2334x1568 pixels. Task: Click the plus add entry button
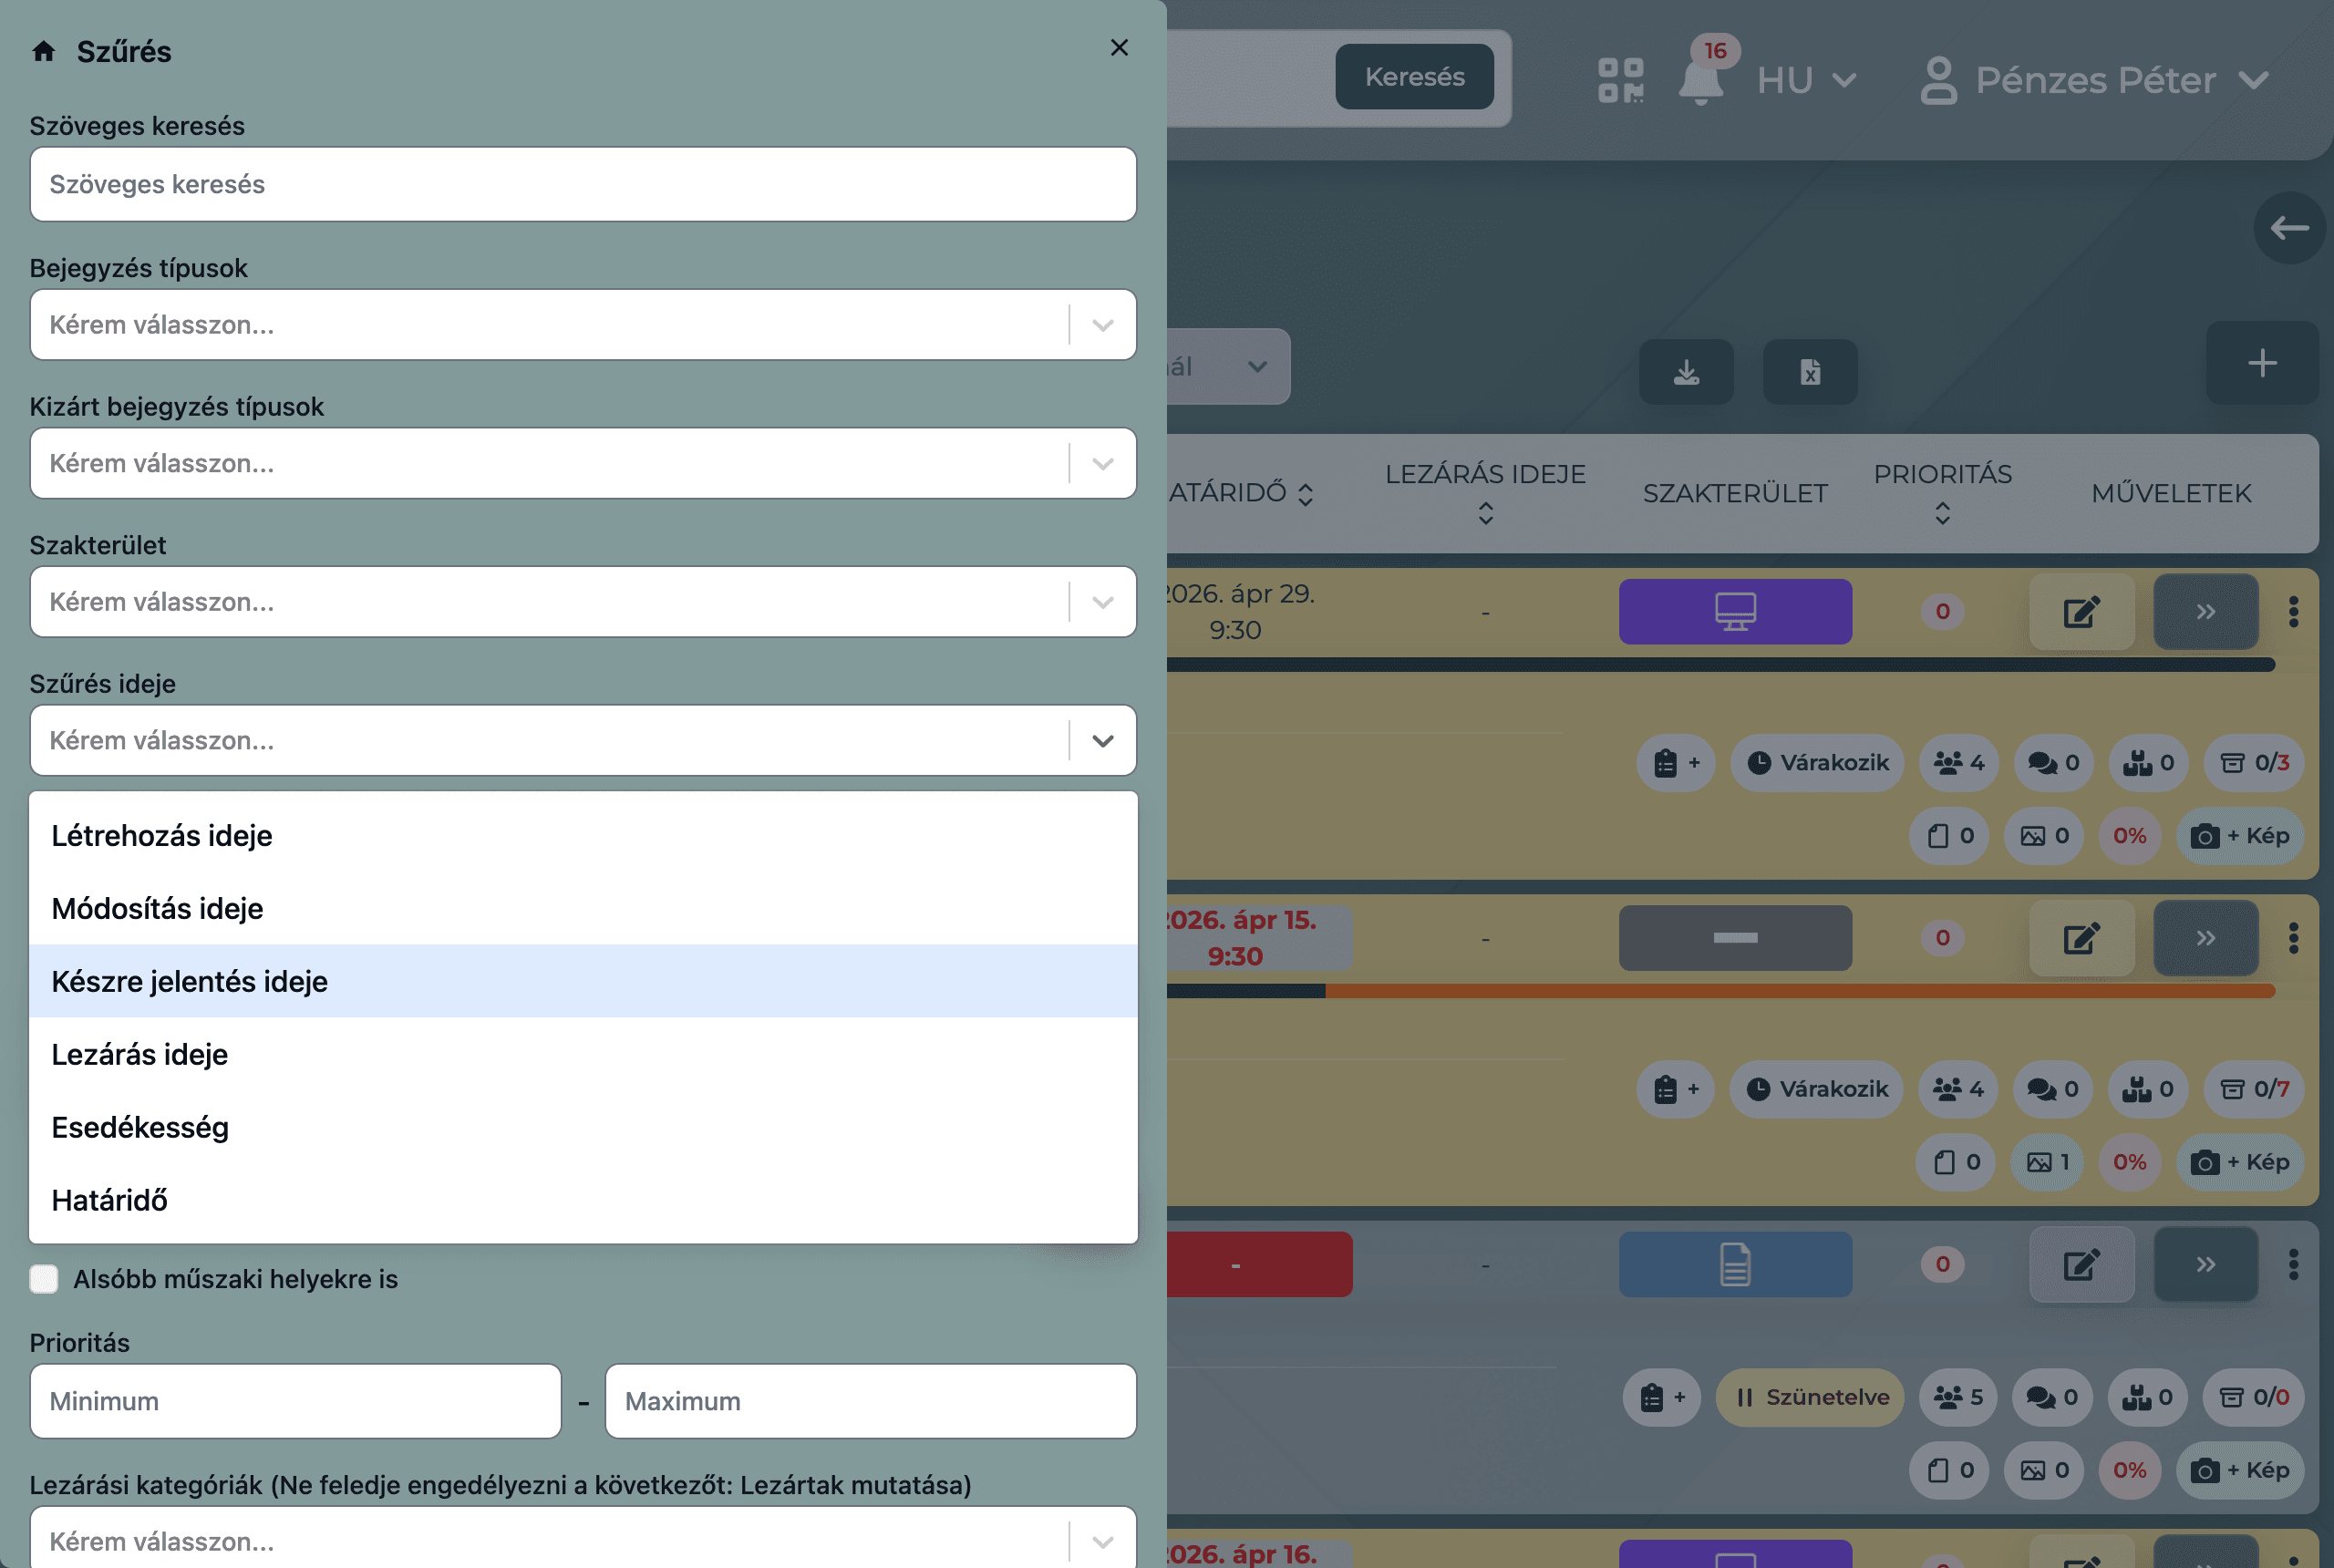(x=2261, y=363)
